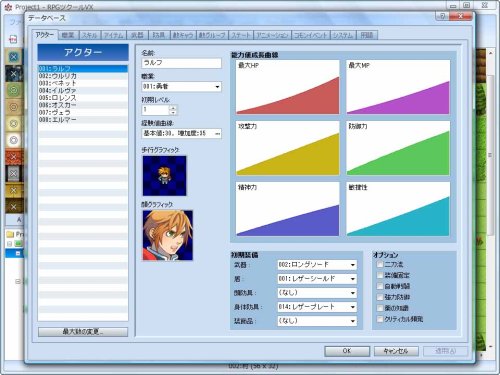The image size is (500, 375).
Task: Select actor 002:ウルリカ in the list
Action: pyautogui.click(x=83, y=76)
